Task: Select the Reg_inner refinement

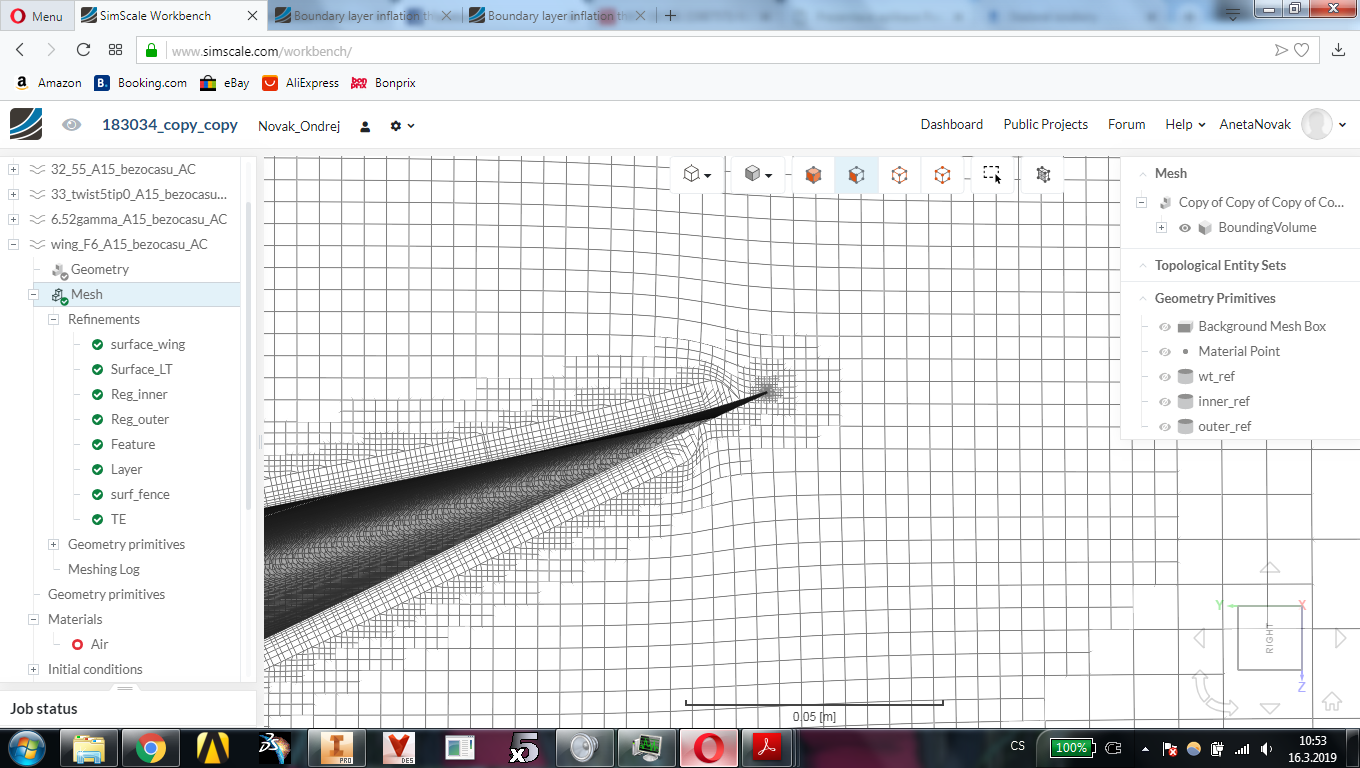Action: [139, 394]
